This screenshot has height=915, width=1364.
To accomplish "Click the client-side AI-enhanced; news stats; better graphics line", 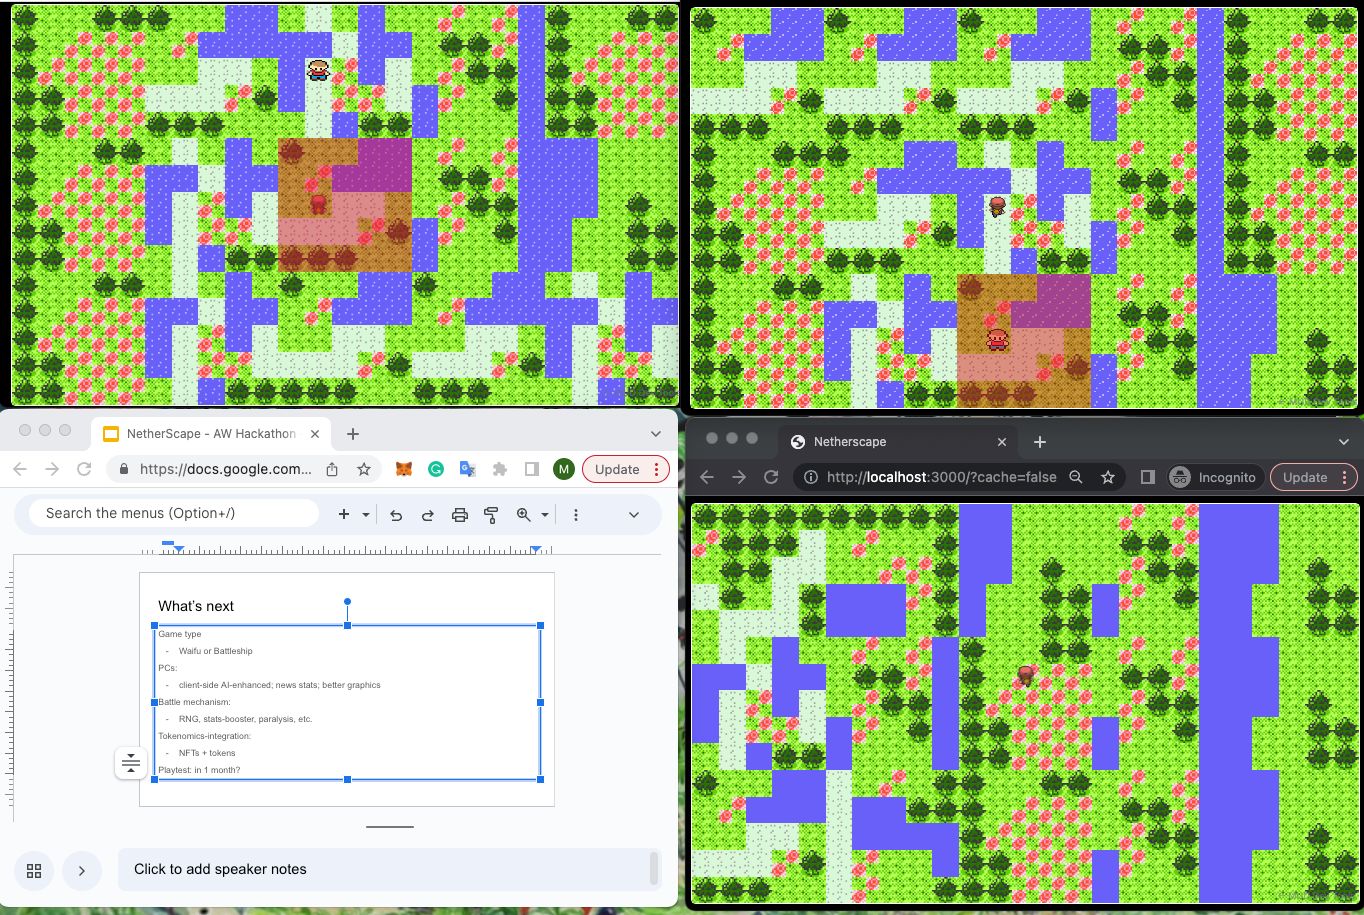I will 279,685.
